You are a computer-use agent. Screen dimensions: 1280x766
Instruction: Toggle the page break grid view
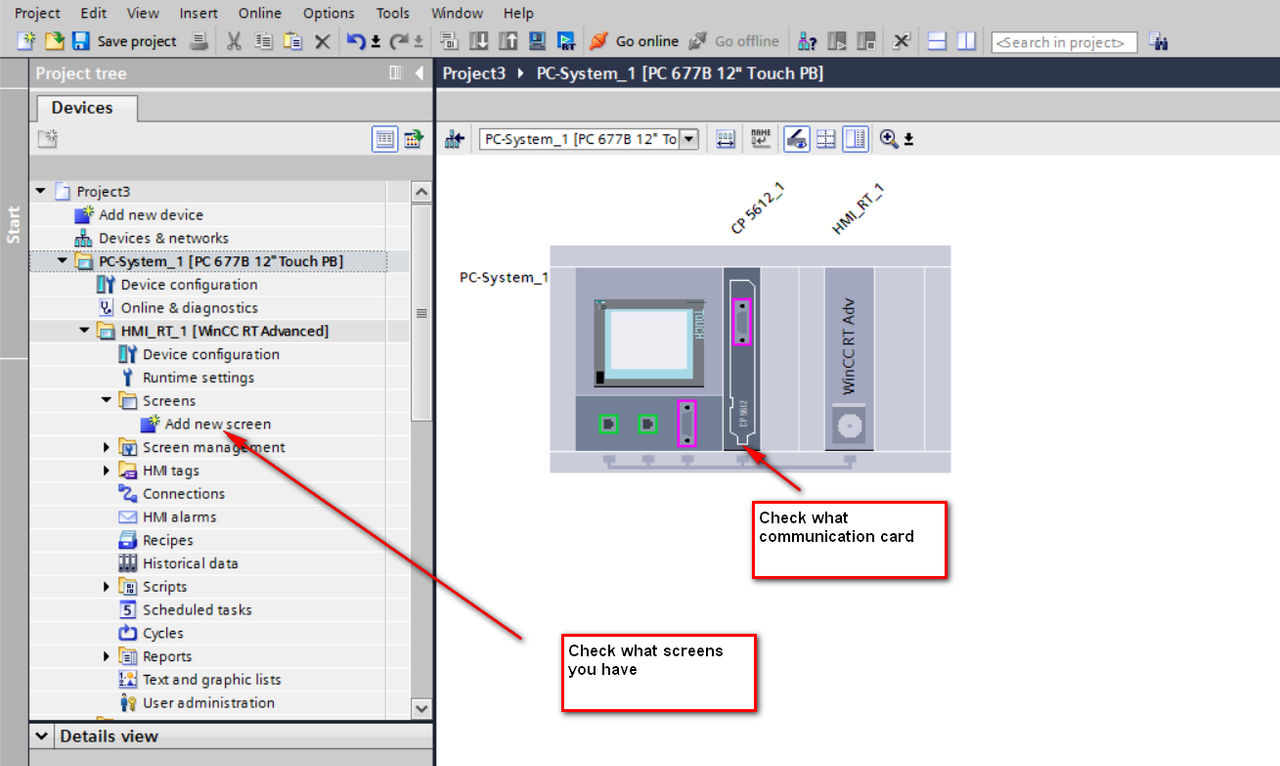point(826,139)
